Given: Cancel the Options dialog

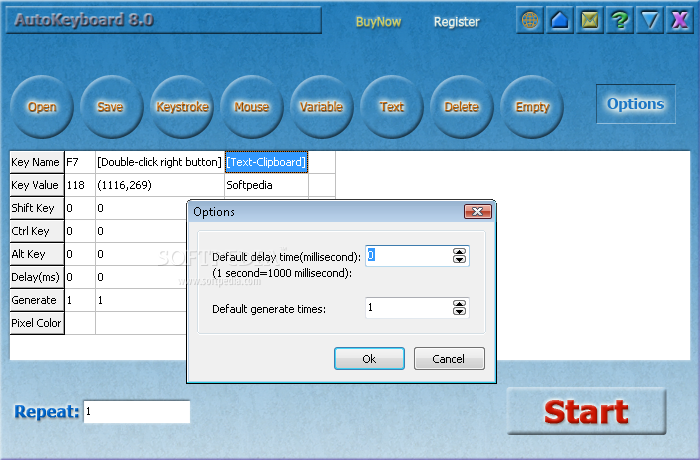Looking at the screenshot, I should click(449, 359).
